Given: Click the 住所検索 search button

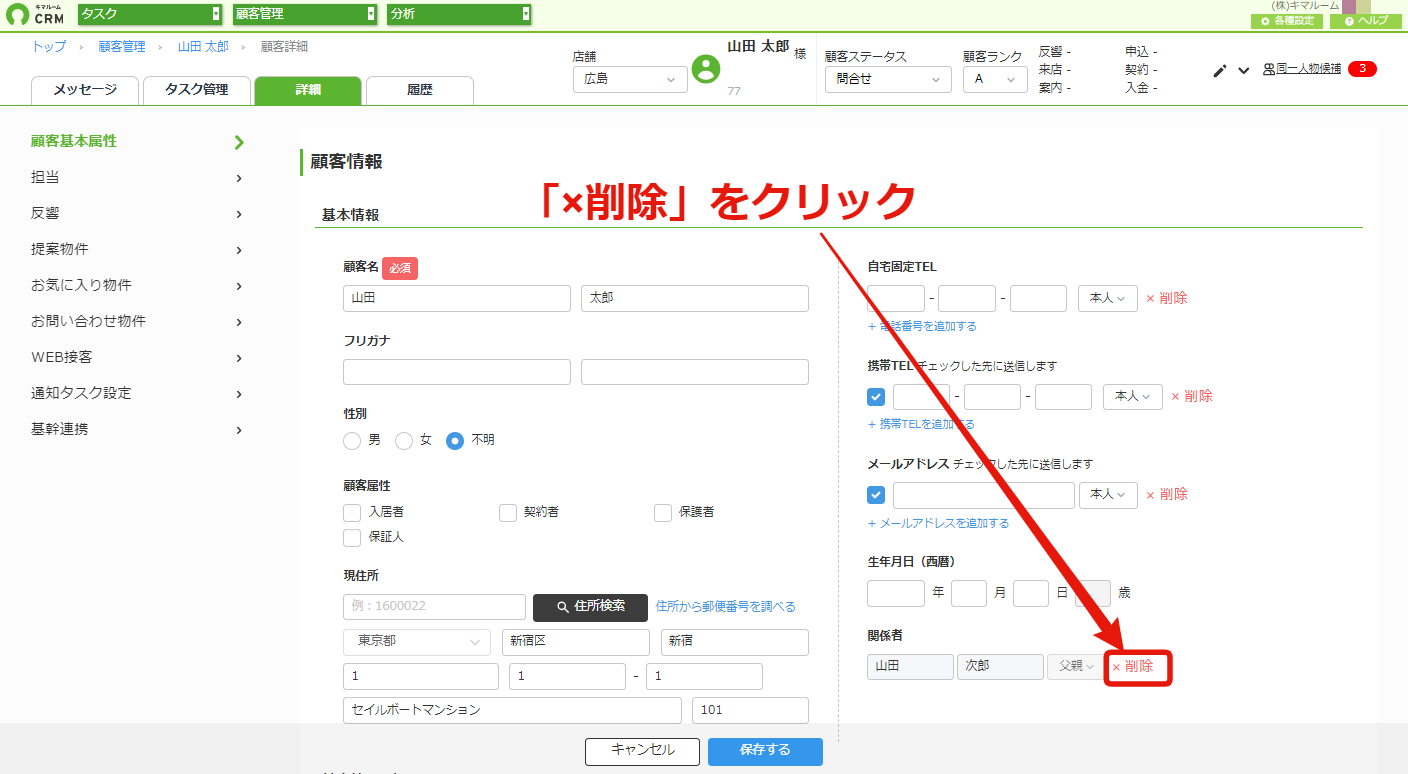Looking at the screenshot, I should coord(590,607).
